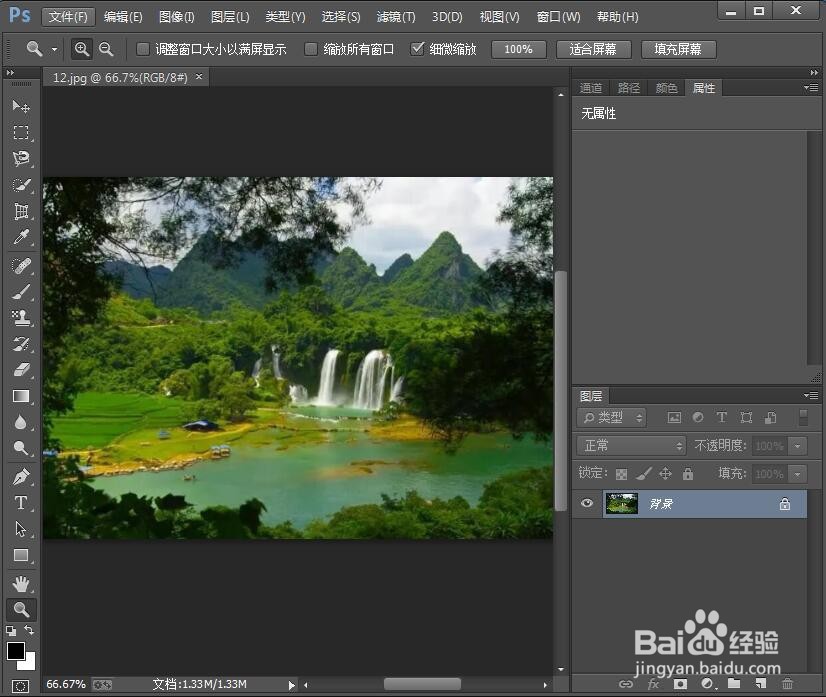Open 滤镜(T) menu
The height and width of the screenshot is (697, 826).
coord(396,17)
